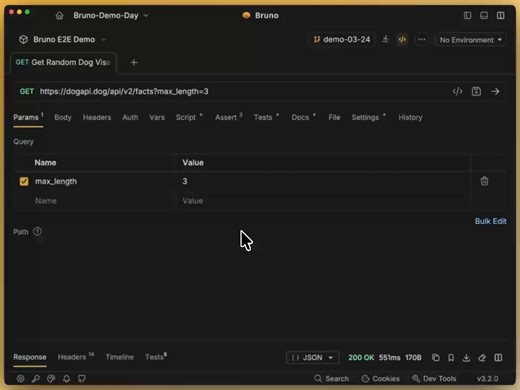The width and height of the screenshot is (520, 390).
Task: Edit the value 3 cell for max_length
Action: 323,181
